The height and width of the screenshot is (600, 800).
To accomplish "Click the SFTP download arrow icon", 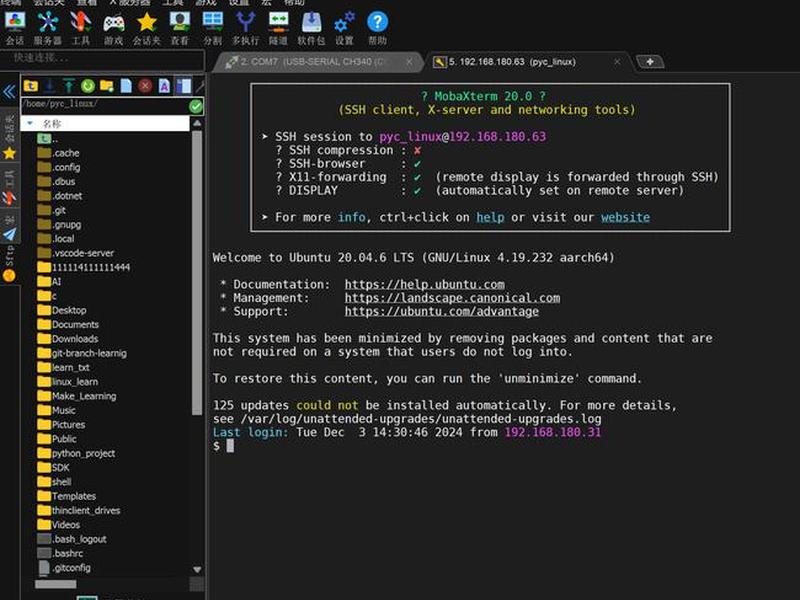I will 50,86.
